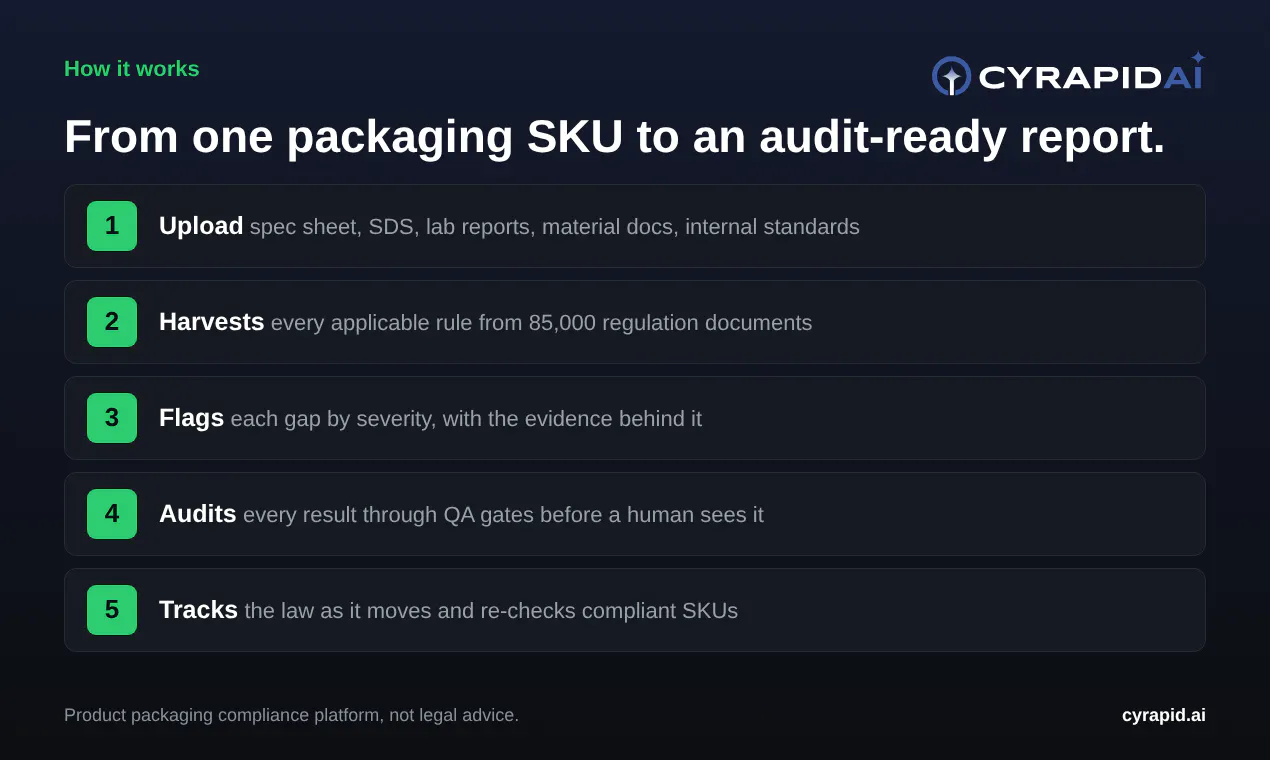Select the Upload step row

tap(635, 226)
